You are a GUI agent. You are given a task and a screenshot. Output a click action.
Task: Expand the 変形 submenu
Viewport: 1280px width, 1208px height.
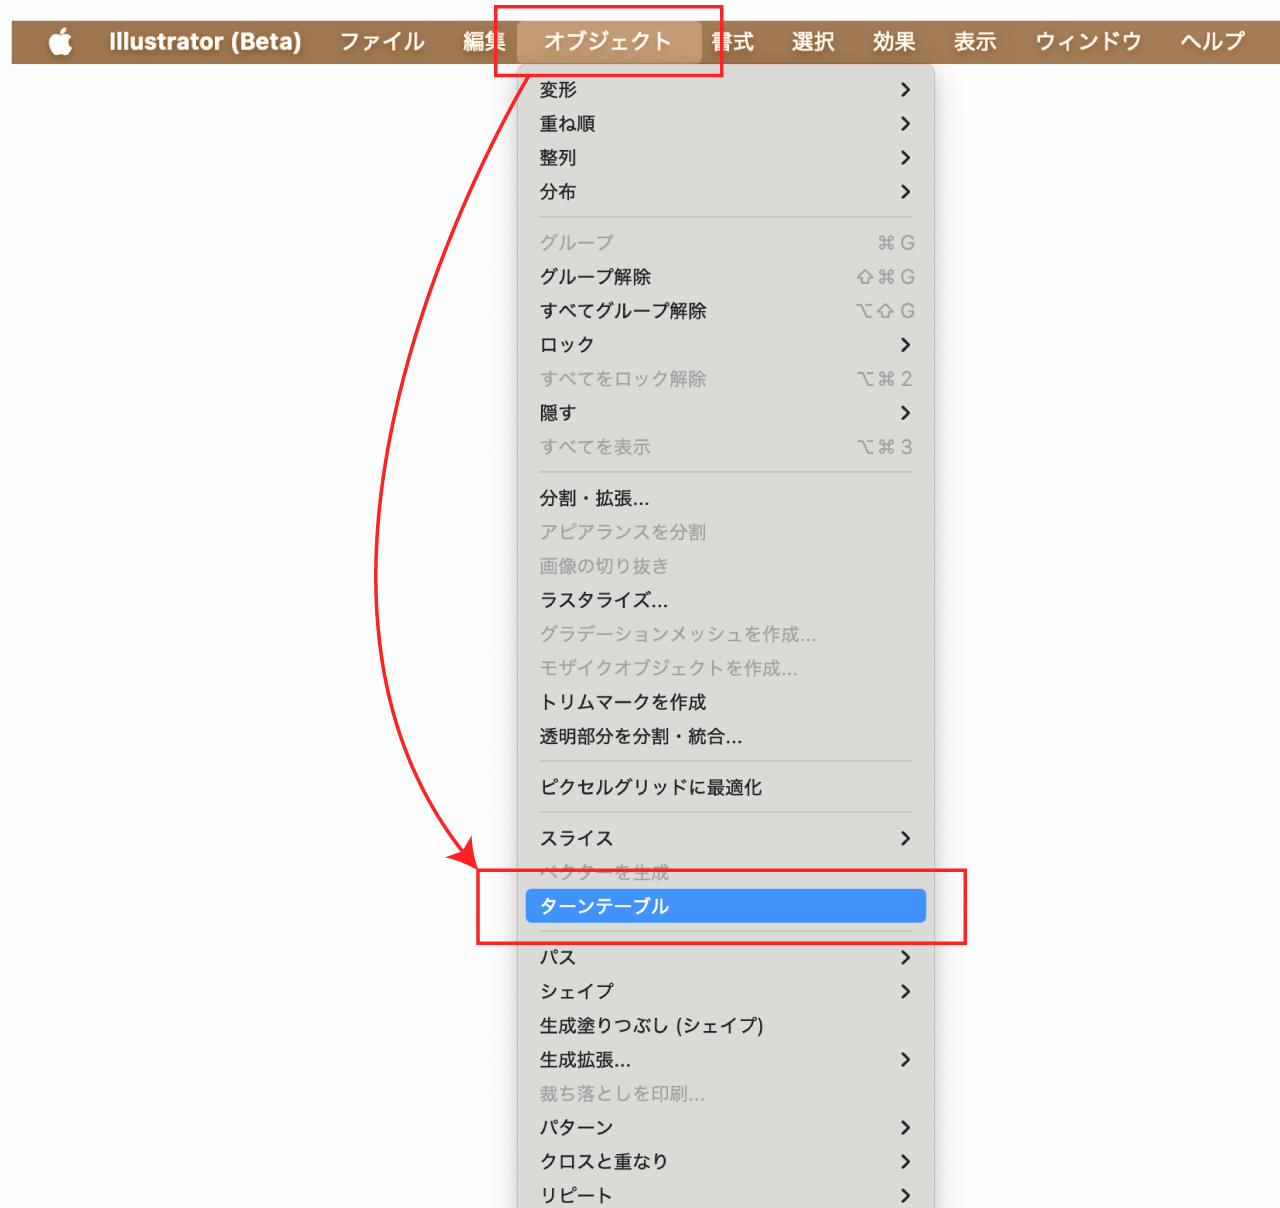[726, 90]
